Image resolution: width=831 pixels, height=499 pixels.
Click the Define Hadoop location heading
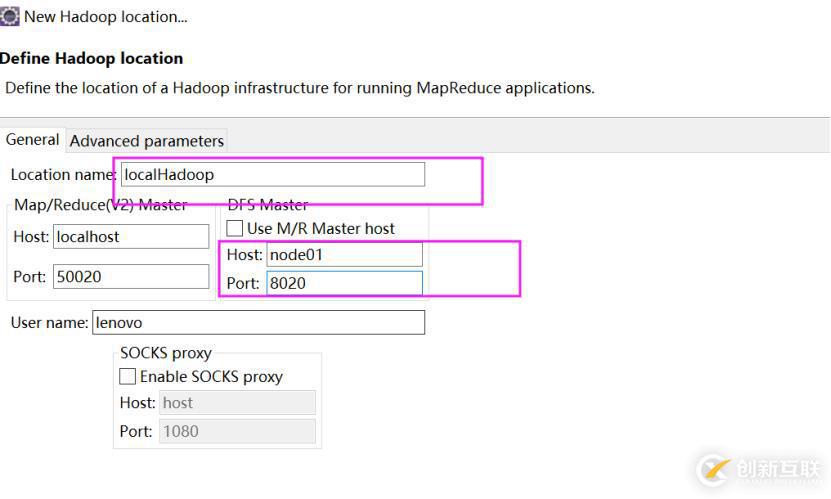(92, 58)
